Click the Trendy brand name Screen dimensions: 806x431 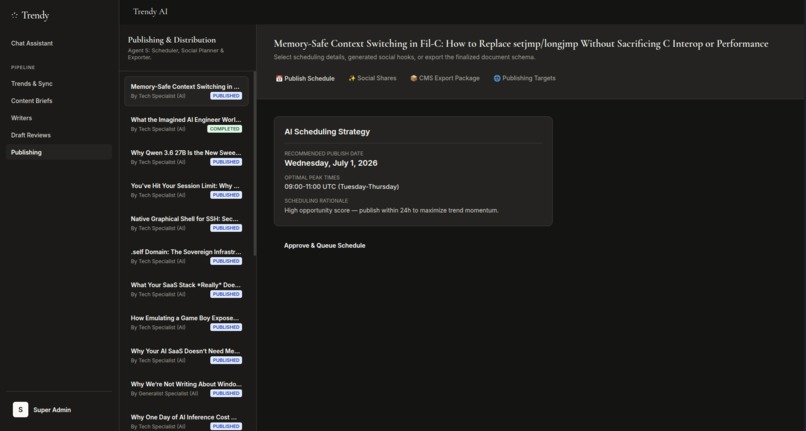(35, 15)
